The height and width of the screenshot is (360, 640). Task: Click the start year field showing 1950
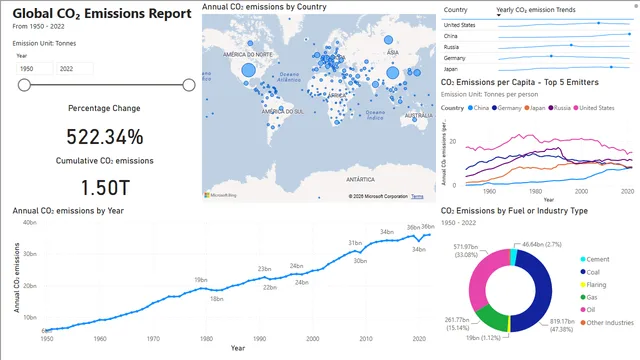35,69
